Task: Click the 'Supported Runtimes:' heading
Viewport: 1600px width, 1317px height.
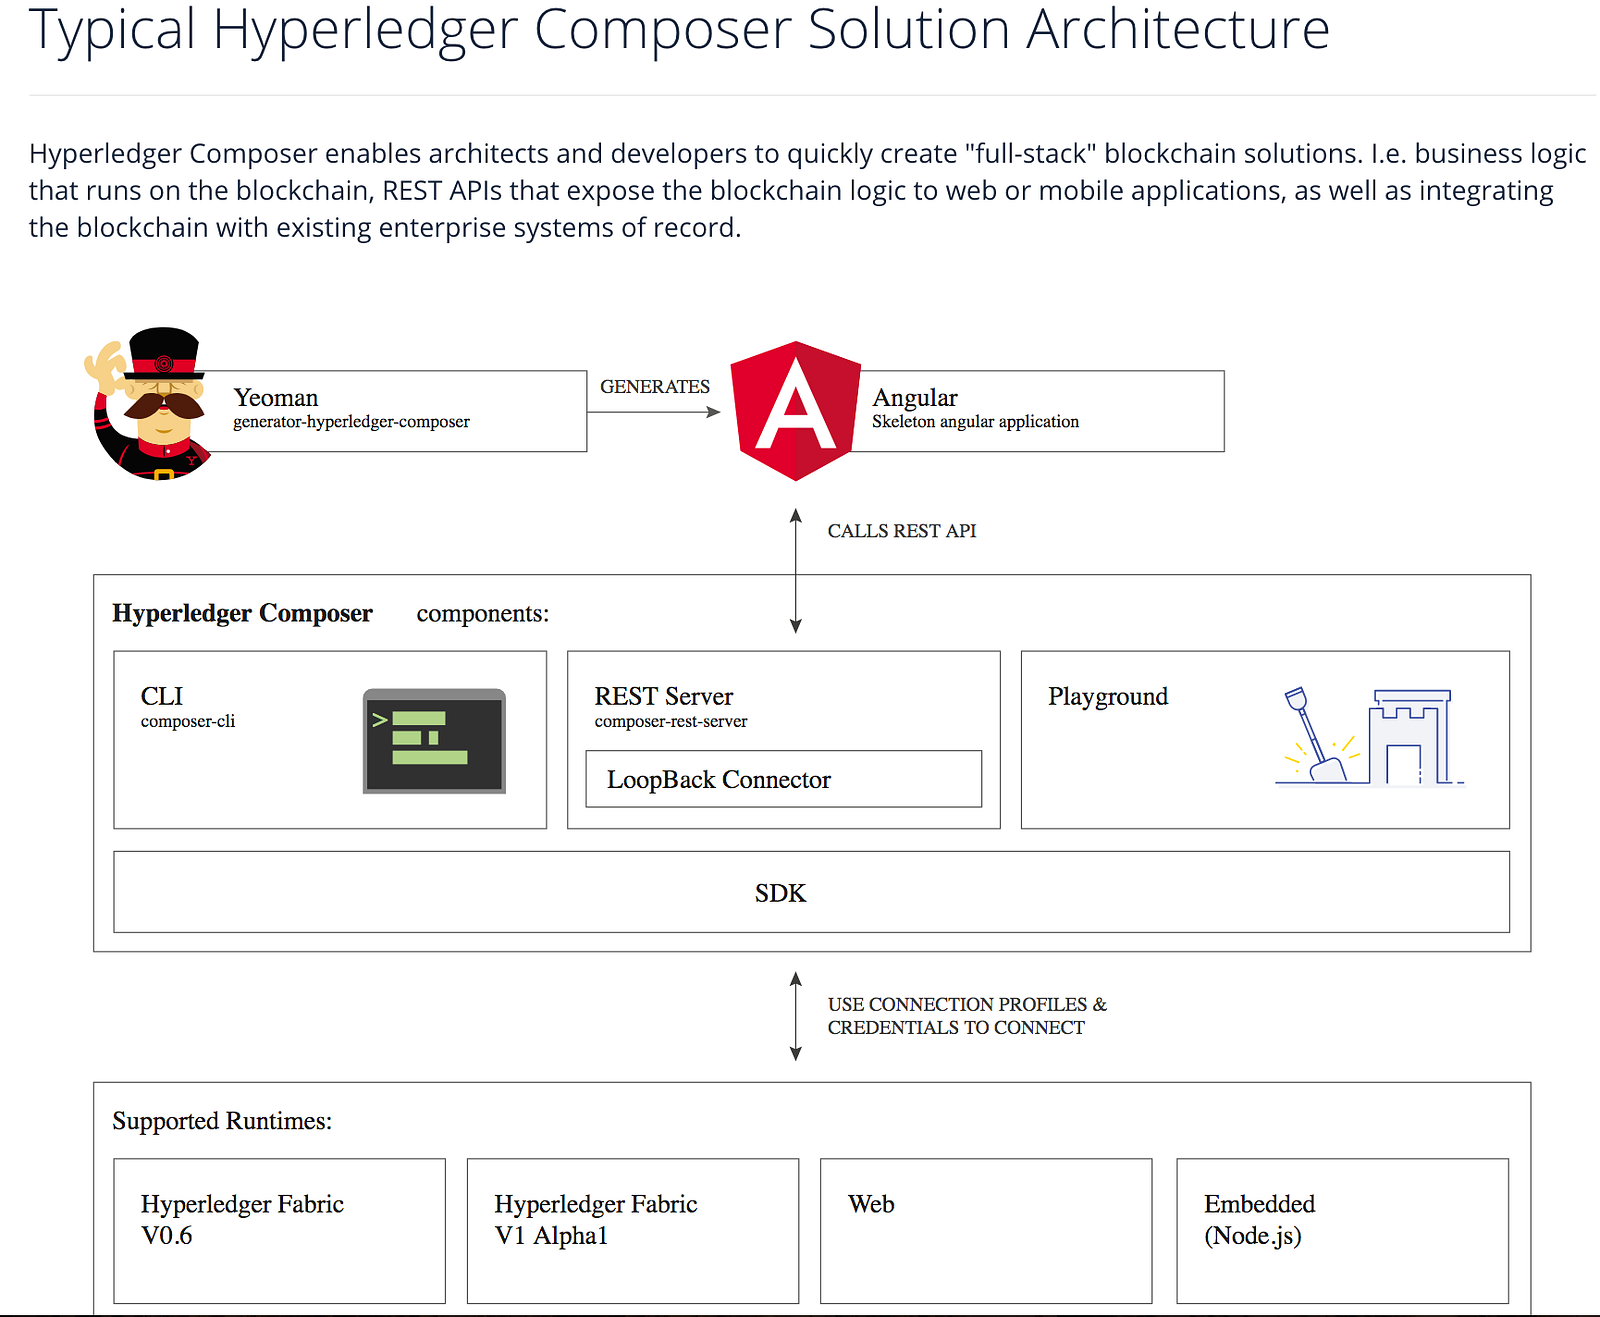Action: [222, 1121]
